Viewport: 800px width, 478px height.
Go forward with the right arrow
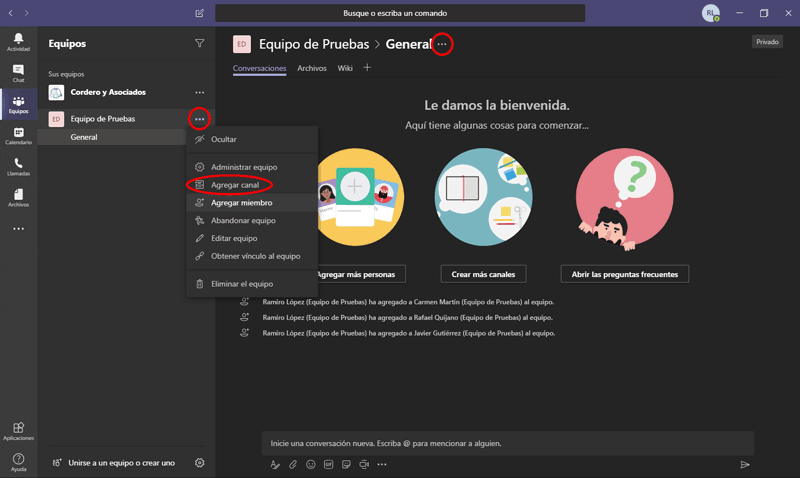tap(27, 13)
